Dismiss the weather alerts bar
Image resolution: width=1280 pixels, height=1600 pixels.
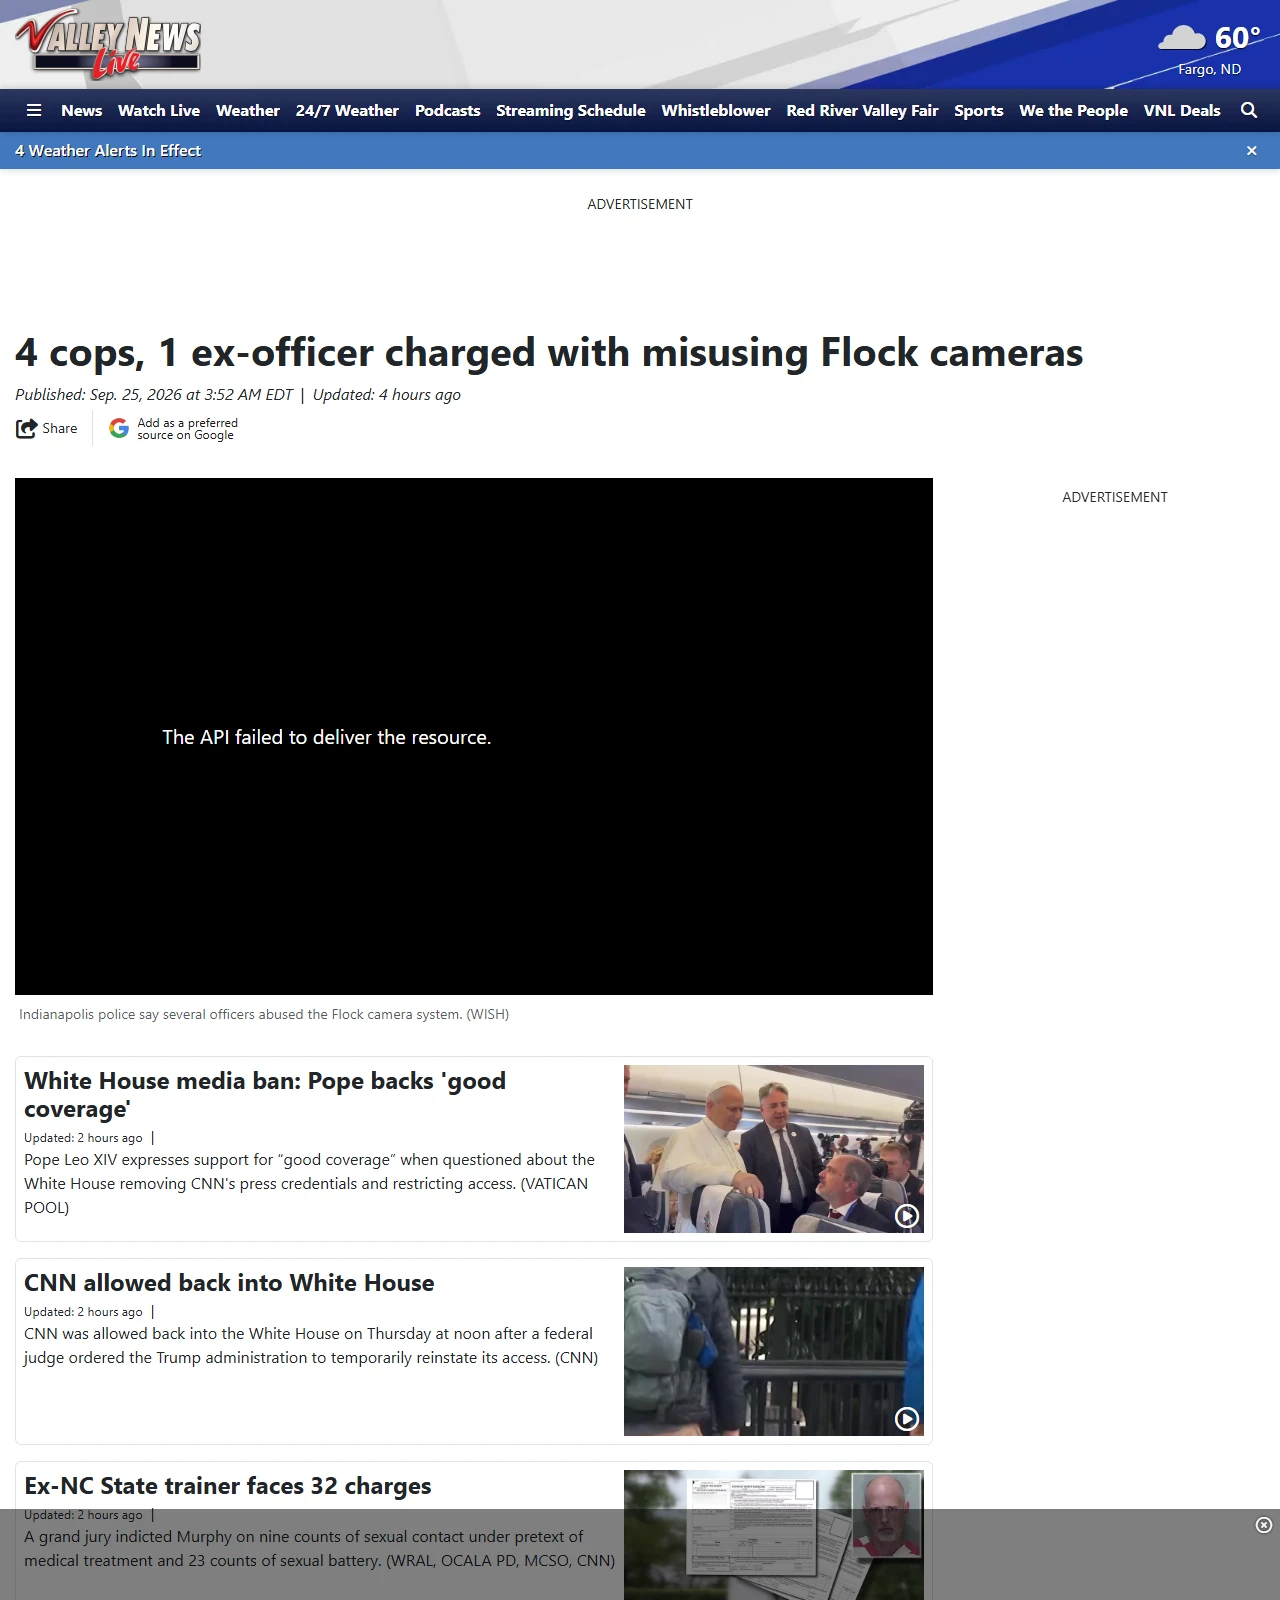click(1252, 151)
